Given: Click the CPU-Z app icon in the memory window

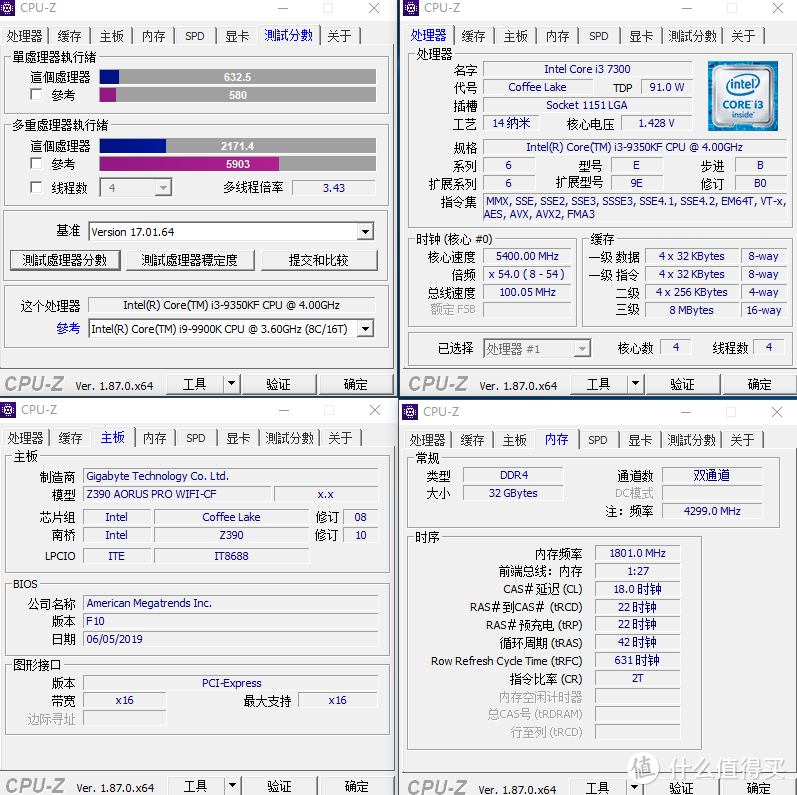Looking at the screenshot, I should [x=410, y=412].
